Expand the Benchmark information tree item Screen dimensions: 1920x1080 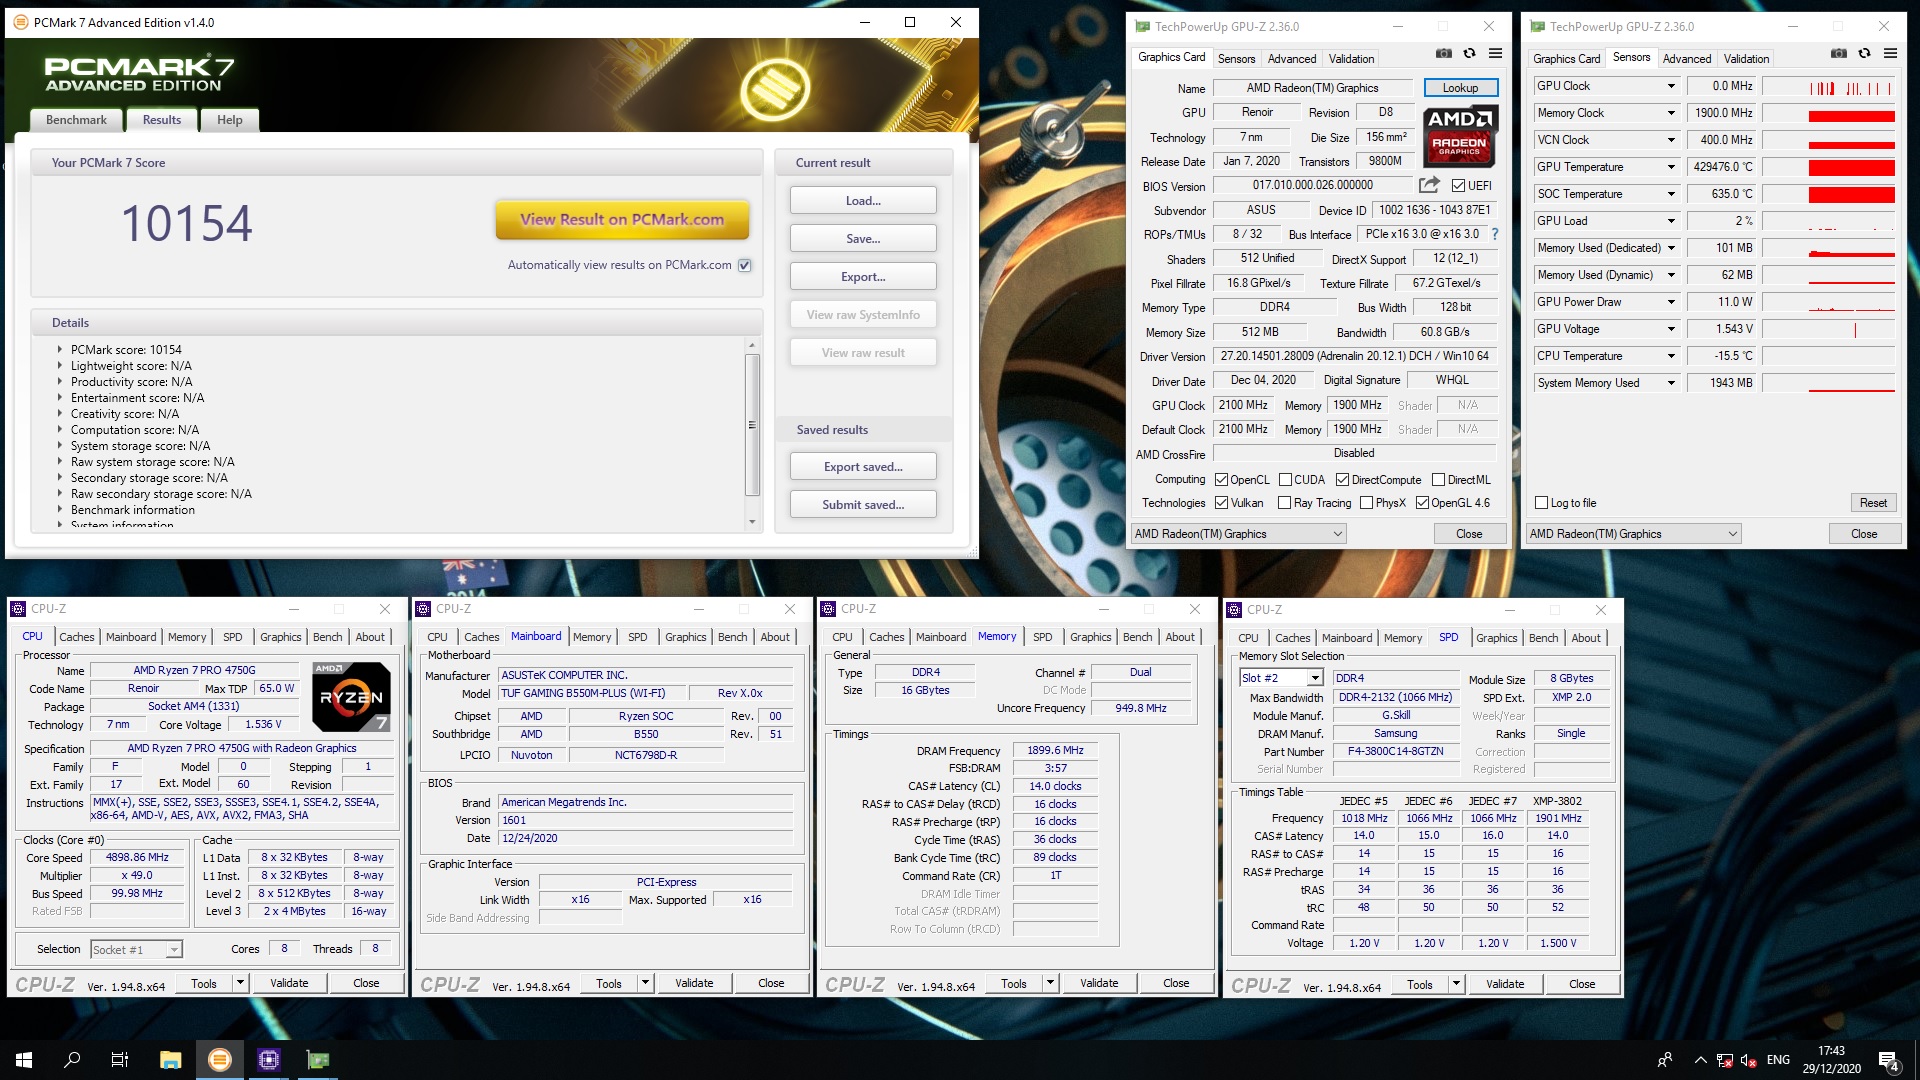[59, 510]
